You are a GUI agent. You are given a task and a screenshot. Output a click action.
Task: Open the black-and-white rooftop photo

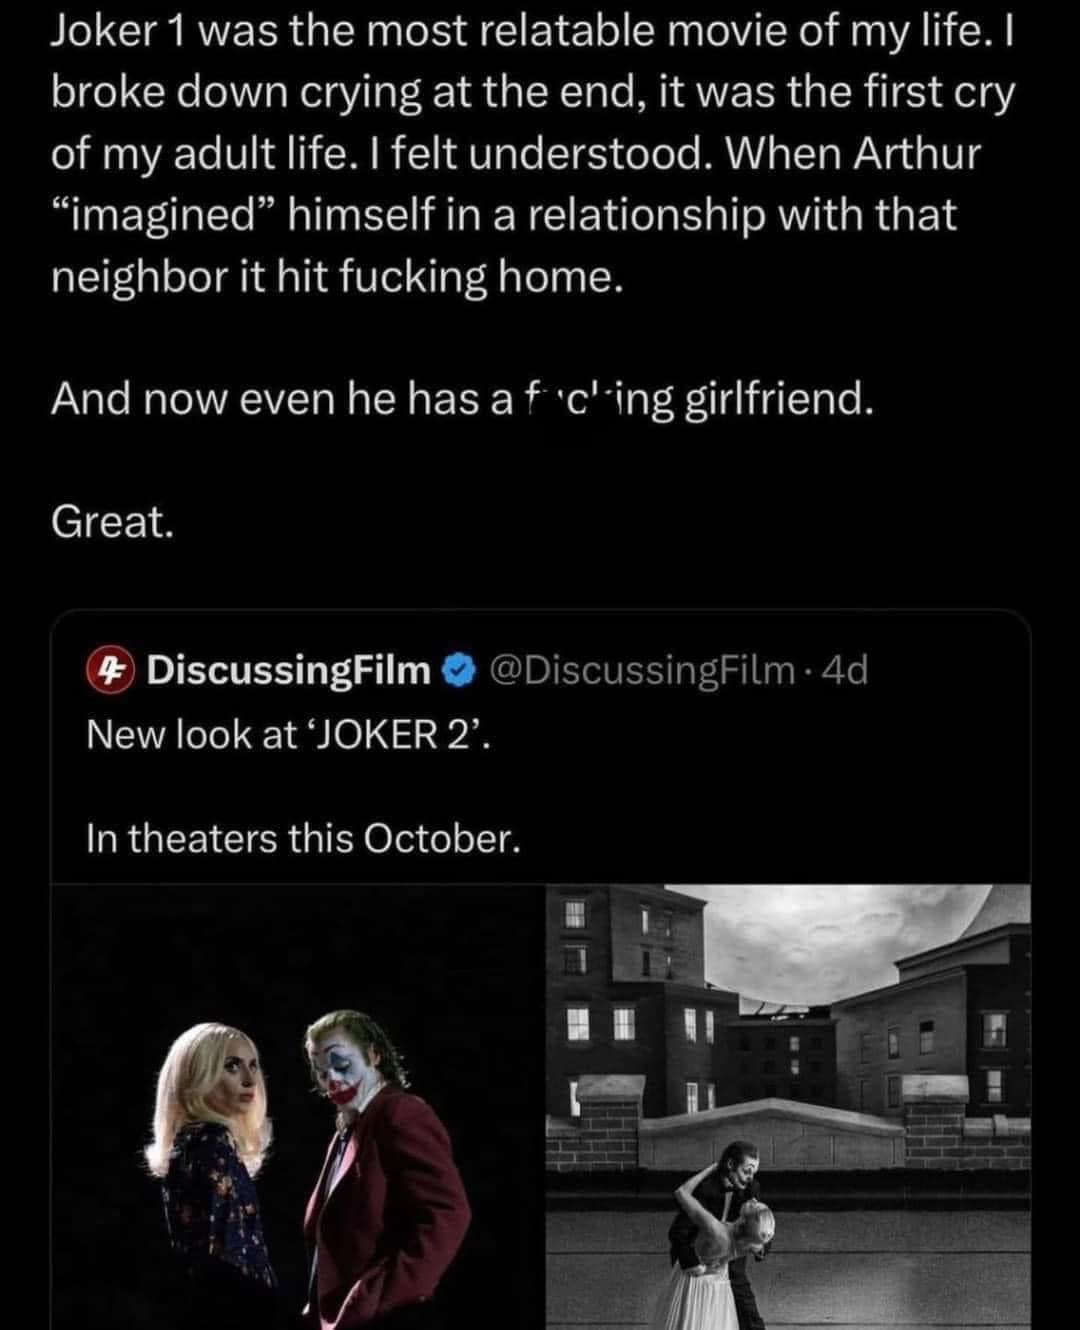[x=789, y=1107]
